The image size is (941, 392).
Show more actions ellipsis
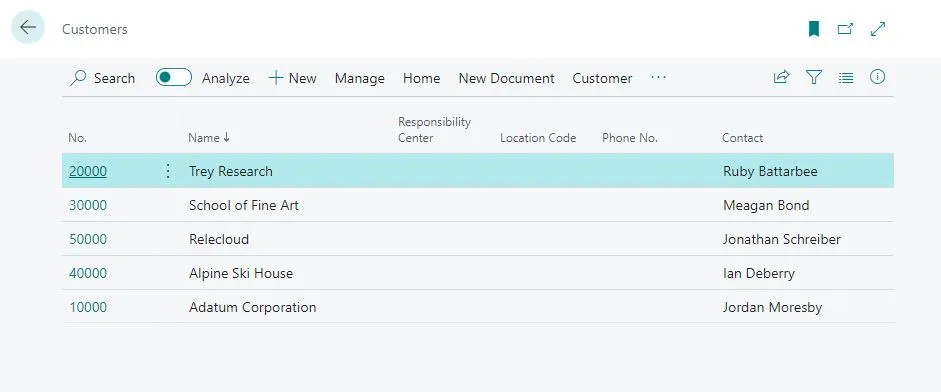tap(658, 77)
